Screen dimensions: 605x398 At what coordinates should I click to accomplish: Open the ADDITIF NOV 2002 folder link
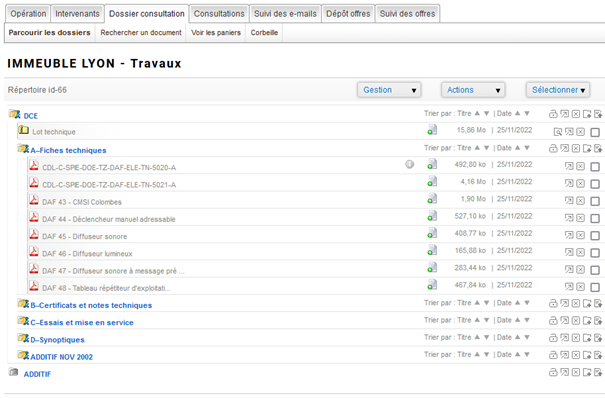coord(62,357)
